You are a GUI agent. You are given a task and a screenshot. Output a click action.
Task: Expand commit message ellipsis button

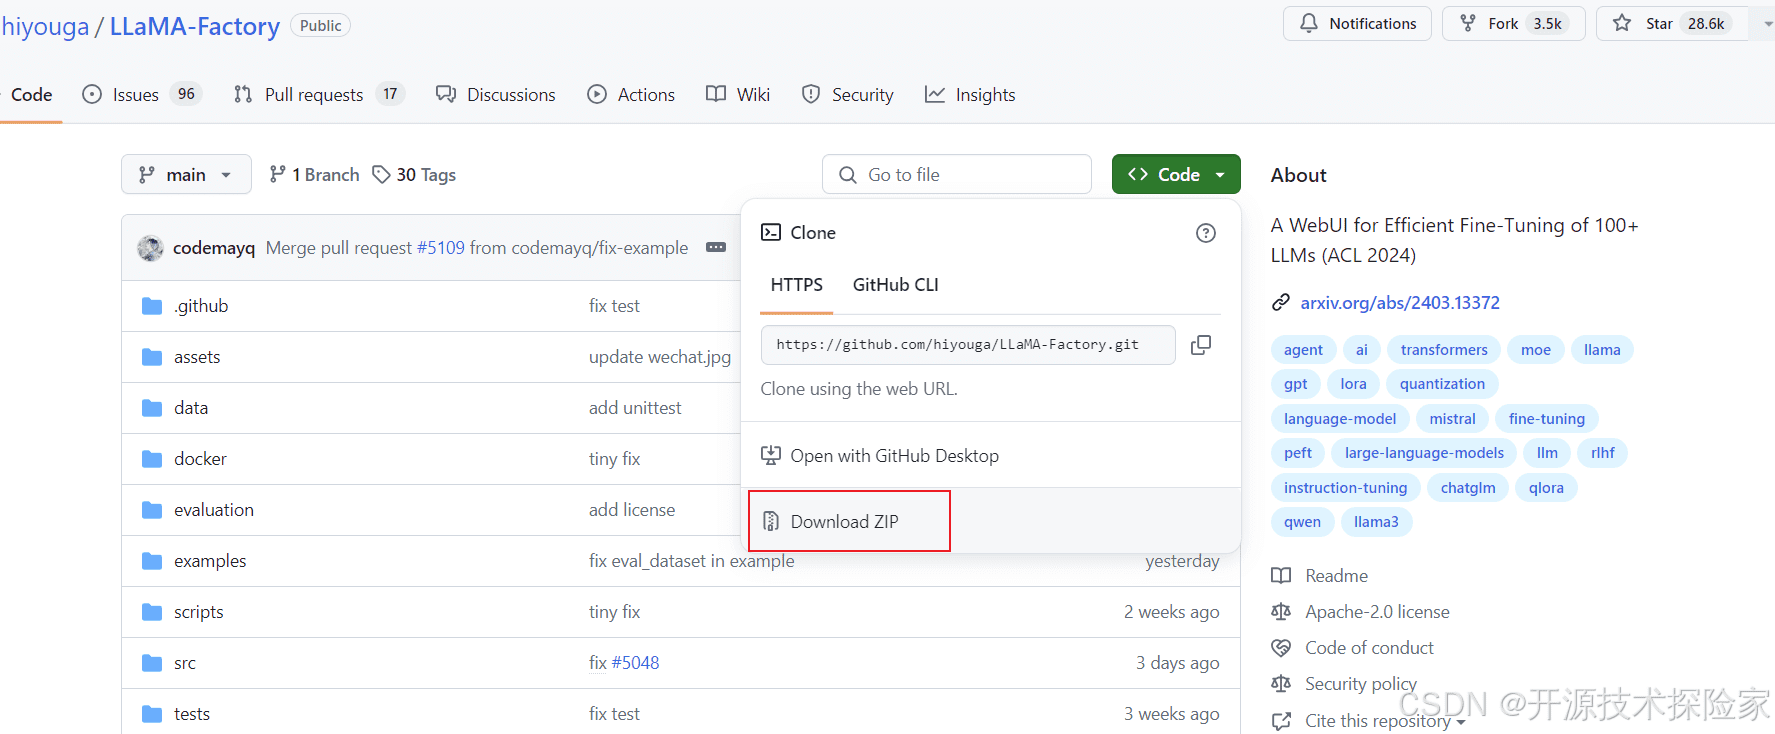pyautogui.click(x=716, y=247)
